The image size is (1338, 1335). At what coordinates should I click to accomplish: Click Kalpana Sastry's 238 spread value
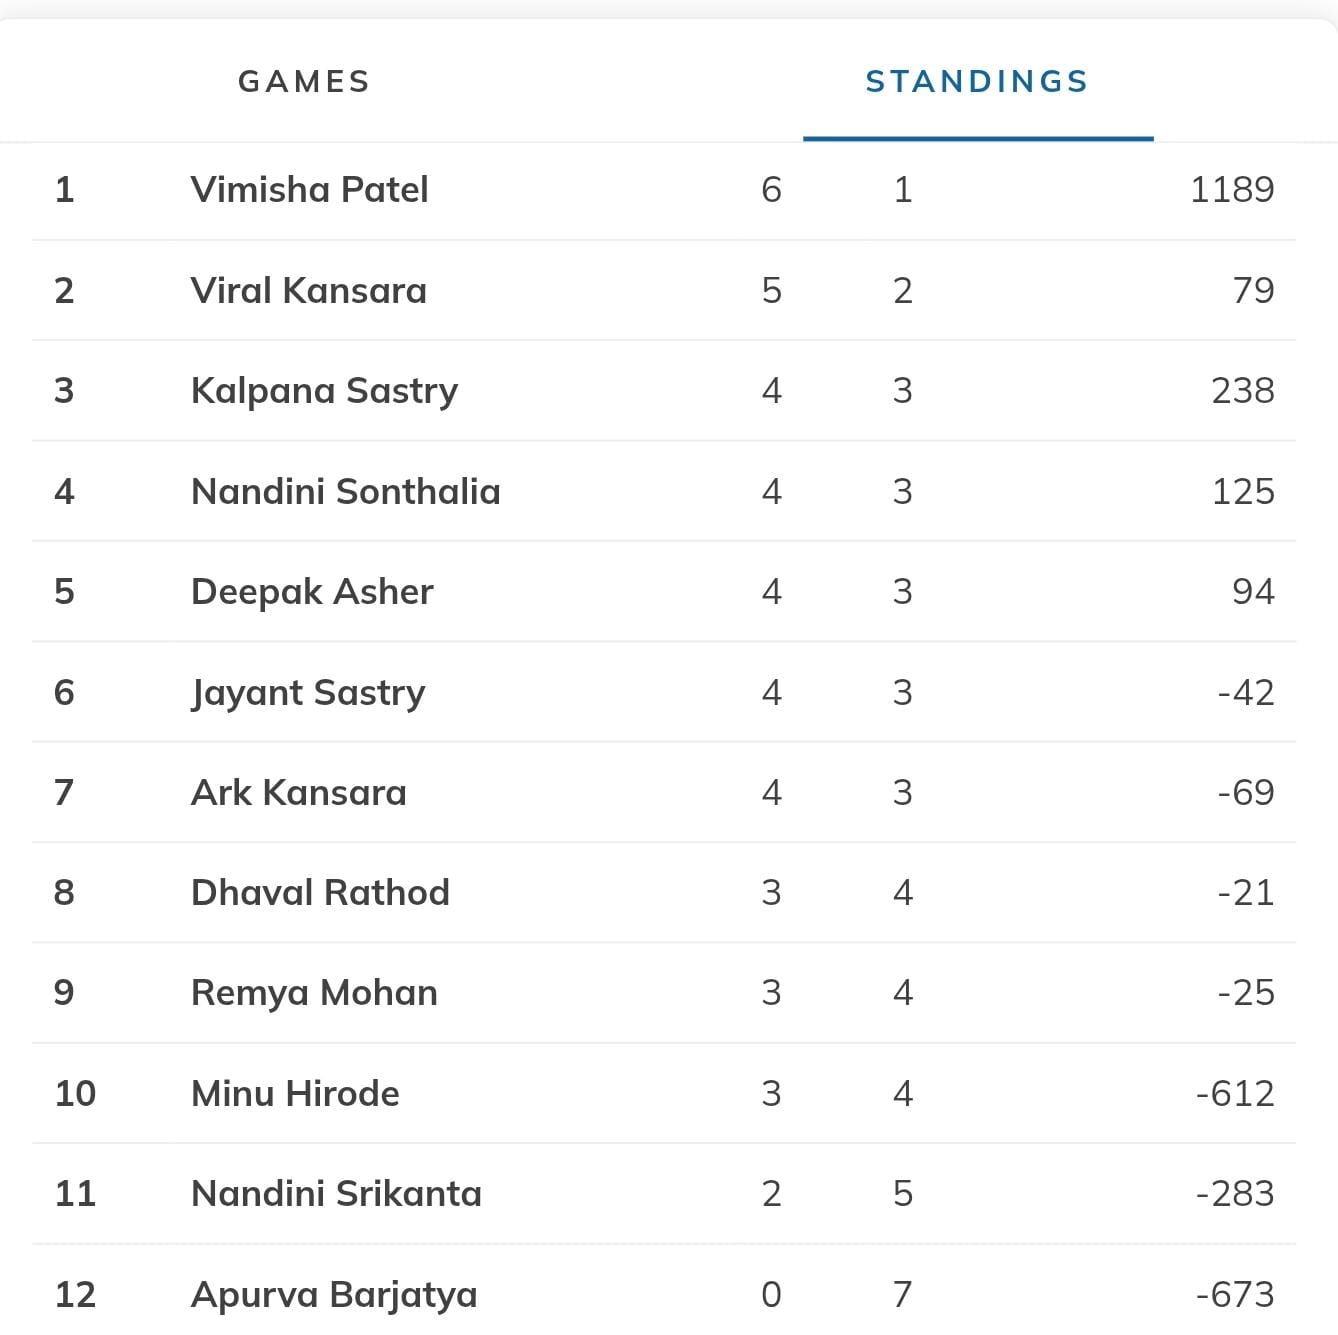point(1242,390)
